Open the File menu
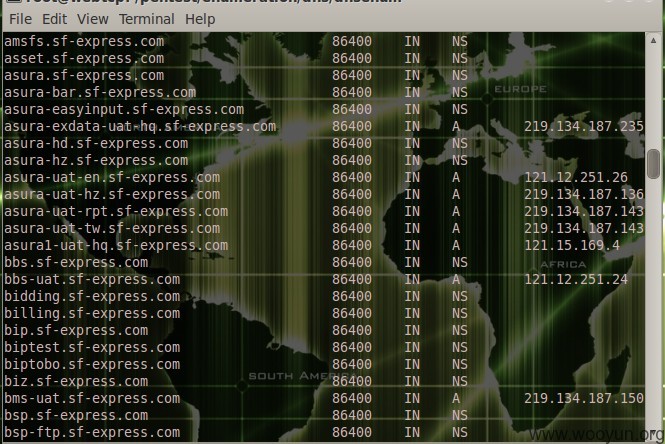This screenshot has height=444, width=665. [x=20, y=19]
